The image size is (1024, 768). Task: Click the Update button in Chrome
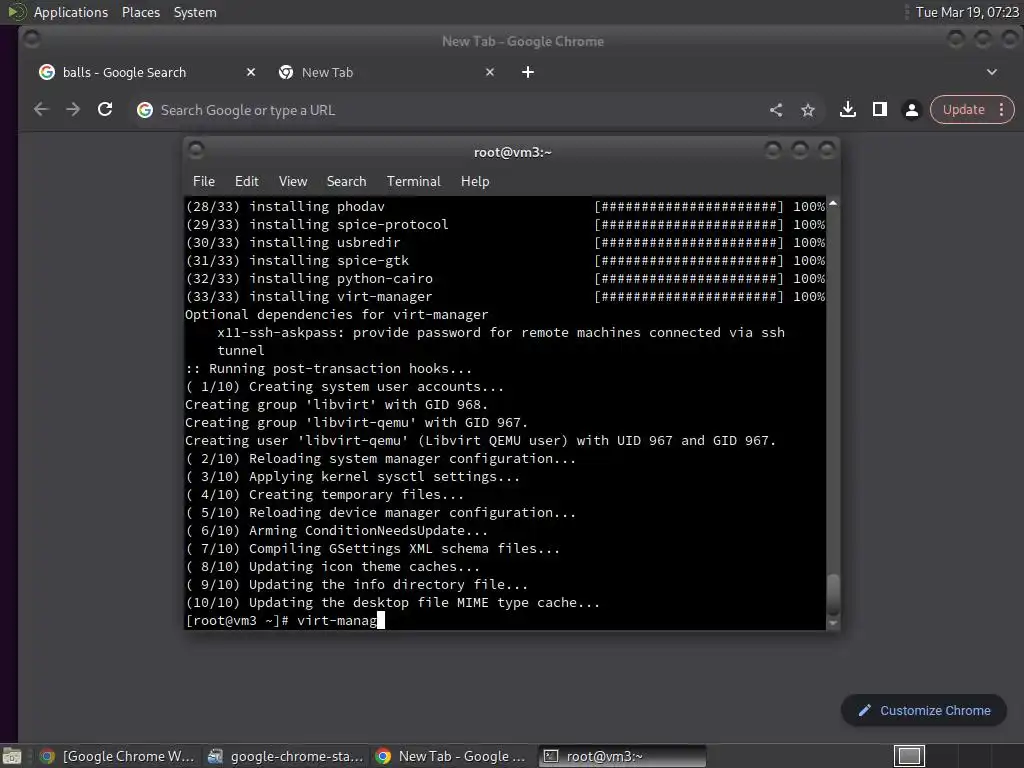pos(963,110)
